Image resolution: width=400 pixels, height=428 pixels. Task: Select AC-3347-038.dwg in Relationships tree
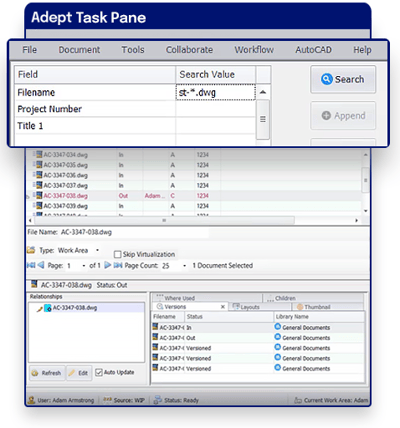(x=75, y=308)
